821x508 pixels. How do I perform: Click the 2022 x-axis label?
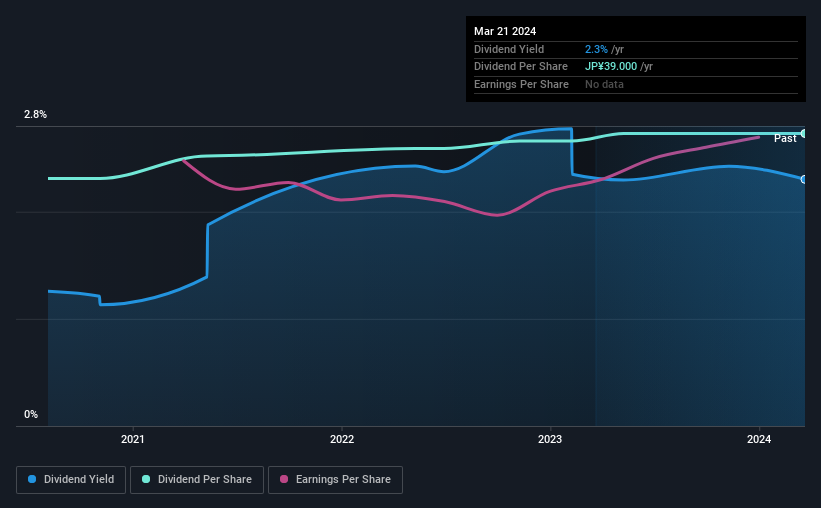tap(341, 439)
